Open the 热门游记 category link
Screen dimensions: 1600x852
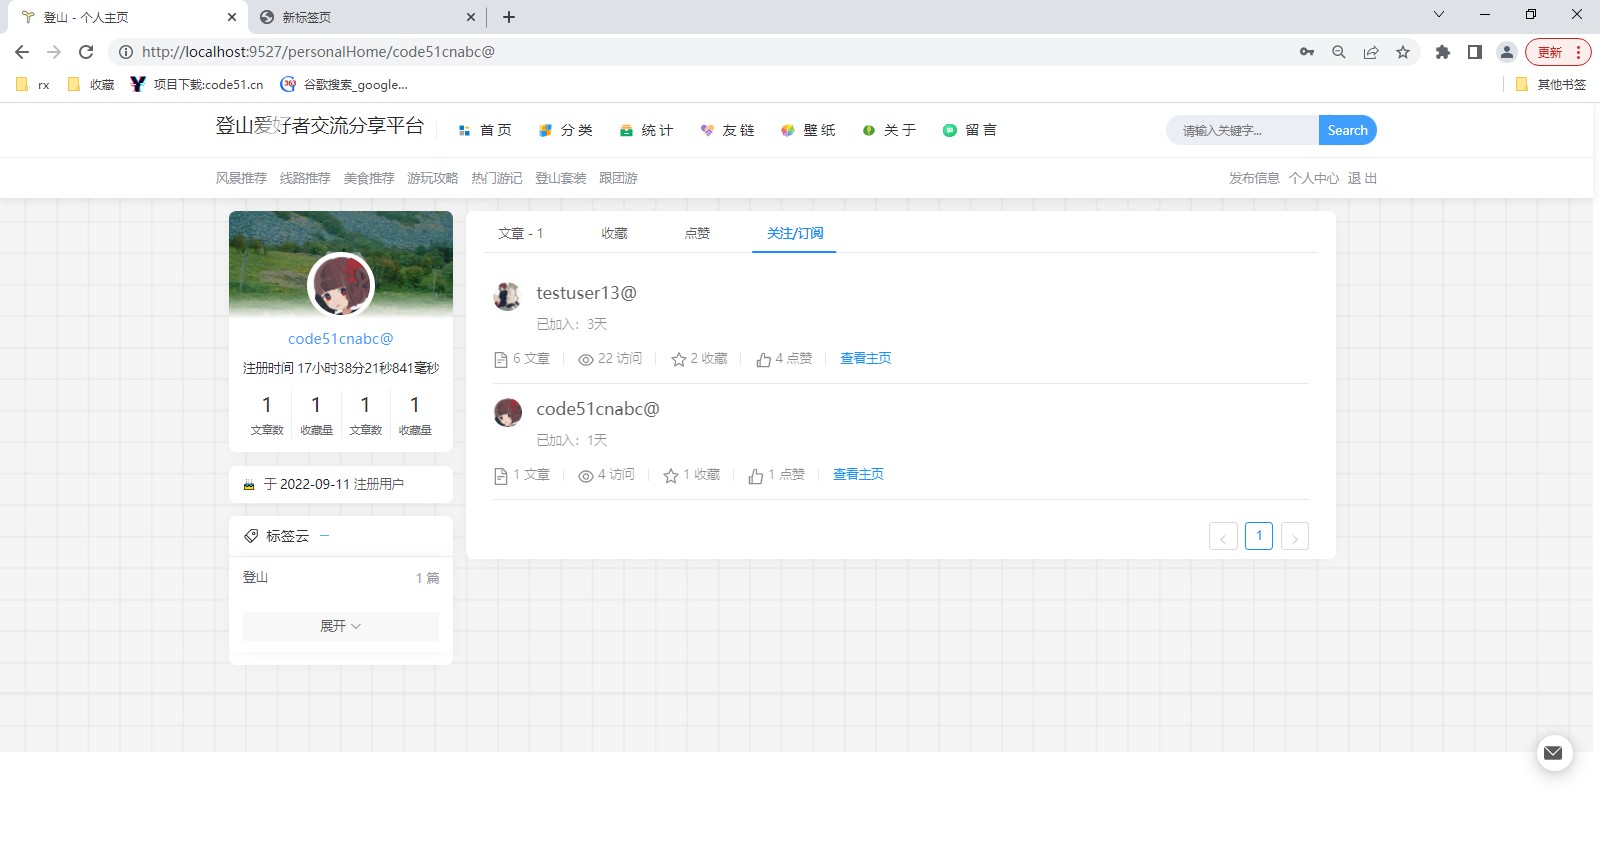click(497, 178)
